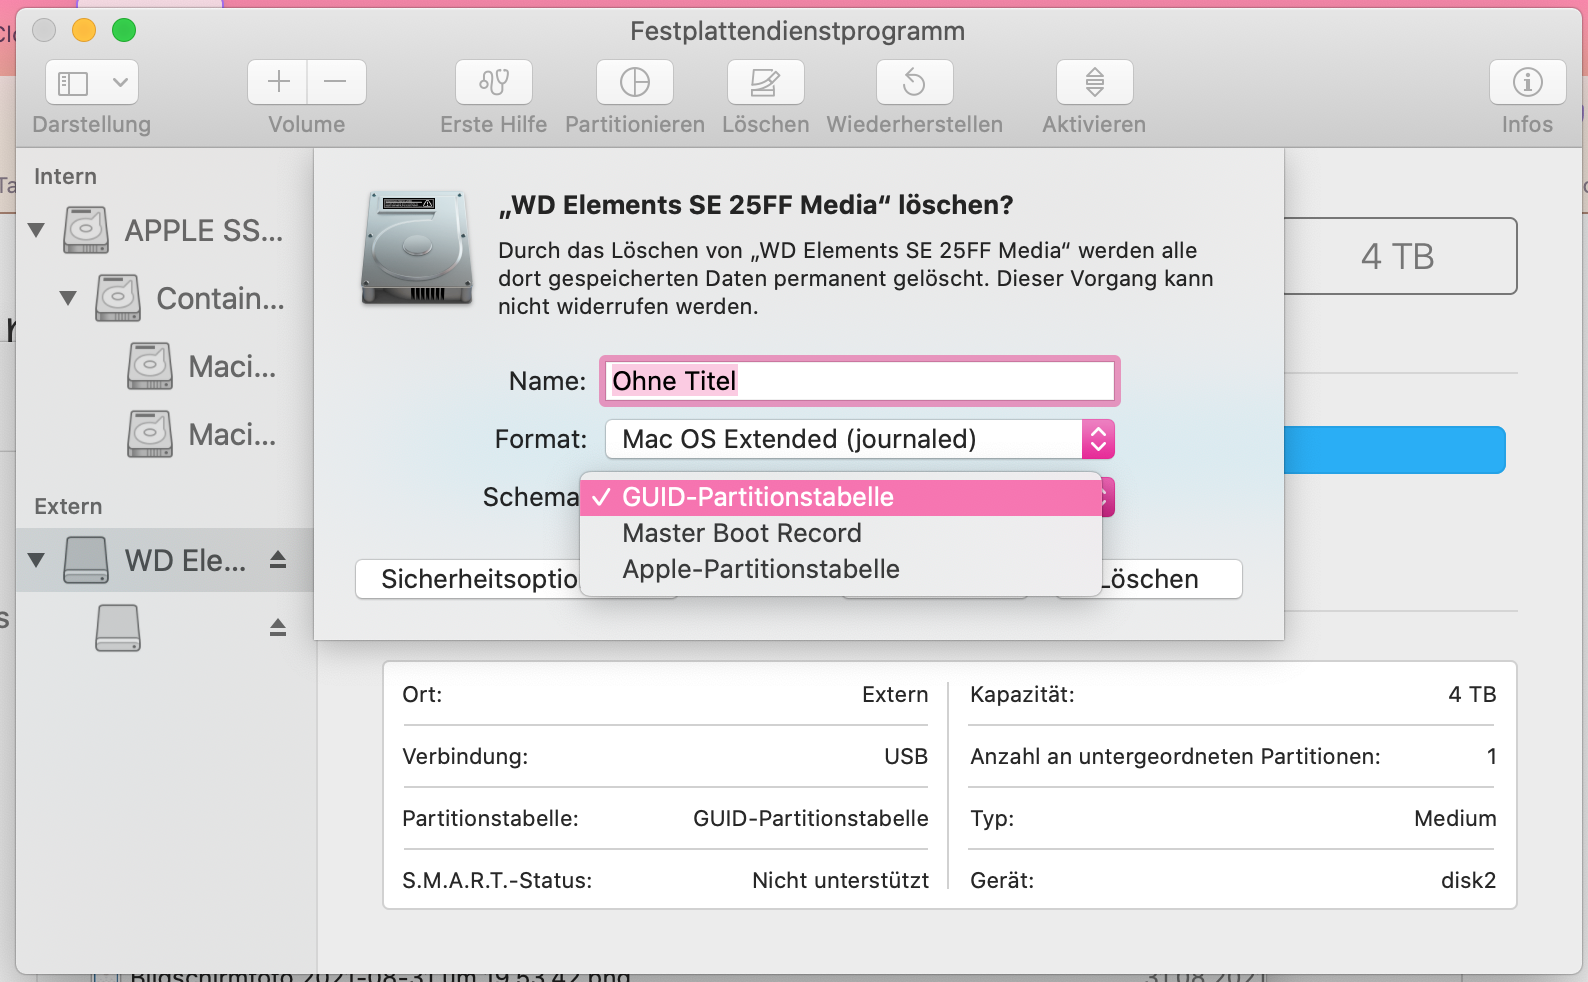The image size is (1588, 982).
Task: Click the Partitionieren pie chart icon
Action: pyautogui.click(x=635, y=82)
